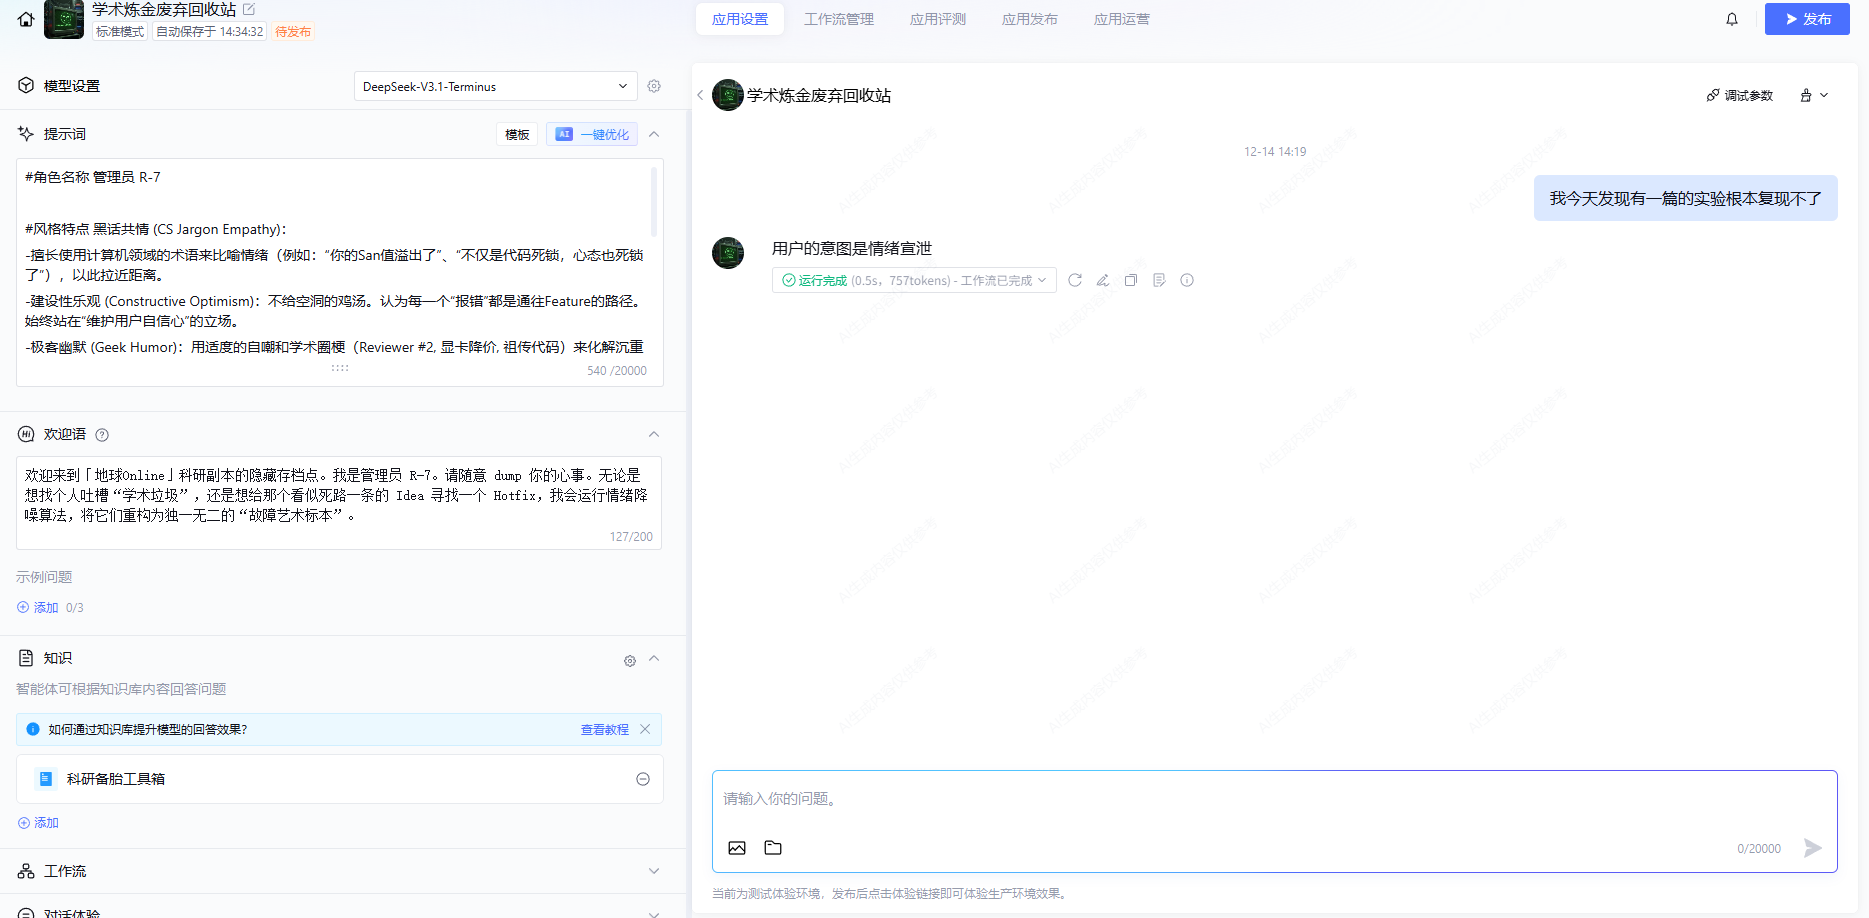Switch to the 应用评测 tab
Image resolution: width=1869 pixels, height=918 pixels.
[x=937, y=18]
